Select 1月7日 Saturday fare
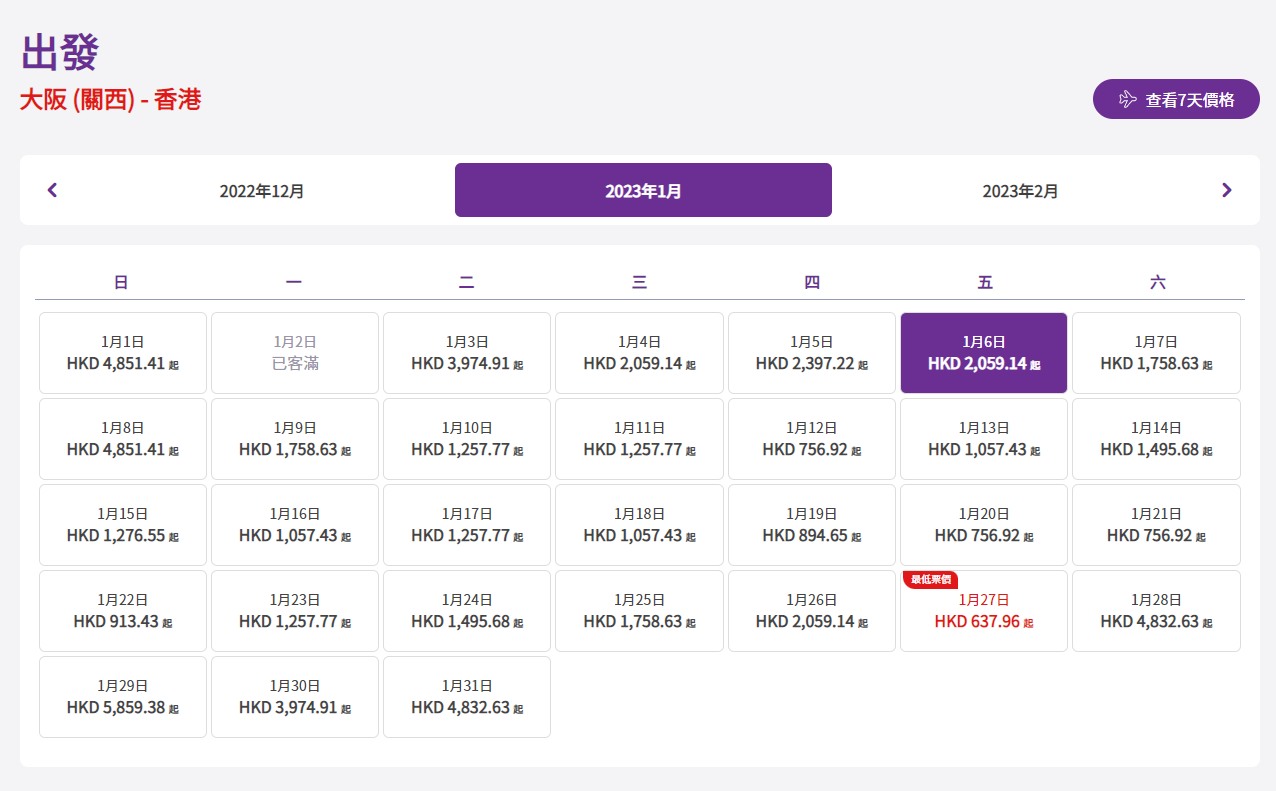This screenshot has width=1276, height=791. [1156, 353]
